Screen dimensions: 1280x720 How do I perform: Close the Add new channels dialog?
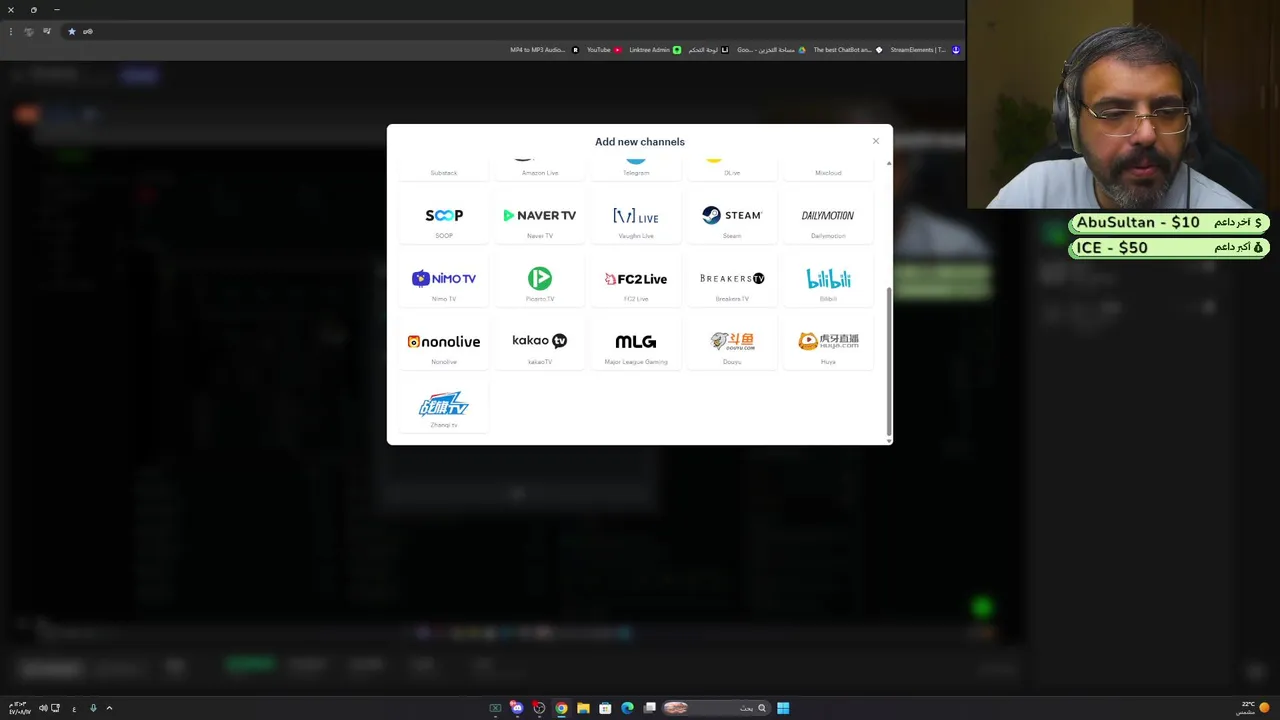tap(876, 141)
